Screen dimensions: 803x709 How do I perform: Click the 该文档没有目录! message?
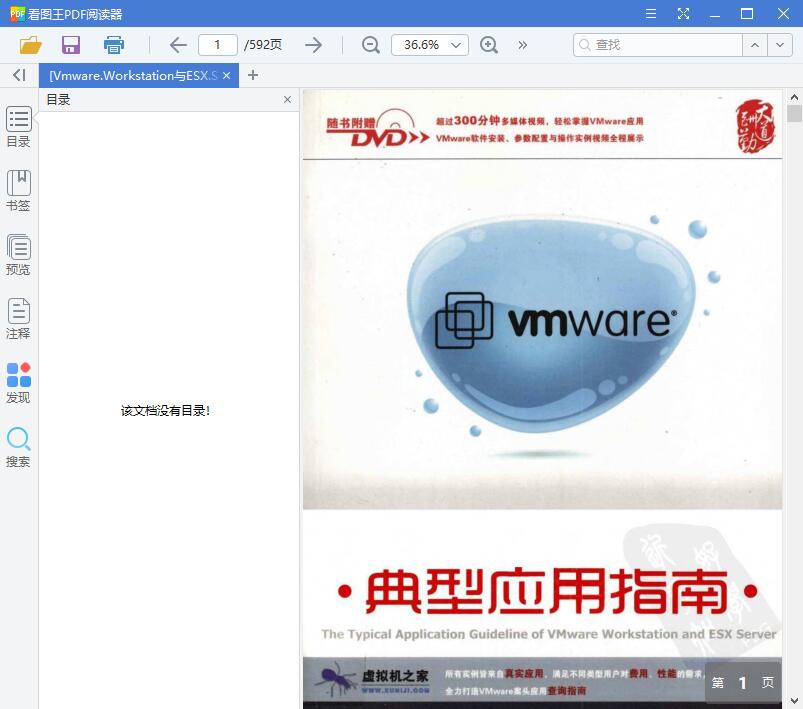coord(165,411)
